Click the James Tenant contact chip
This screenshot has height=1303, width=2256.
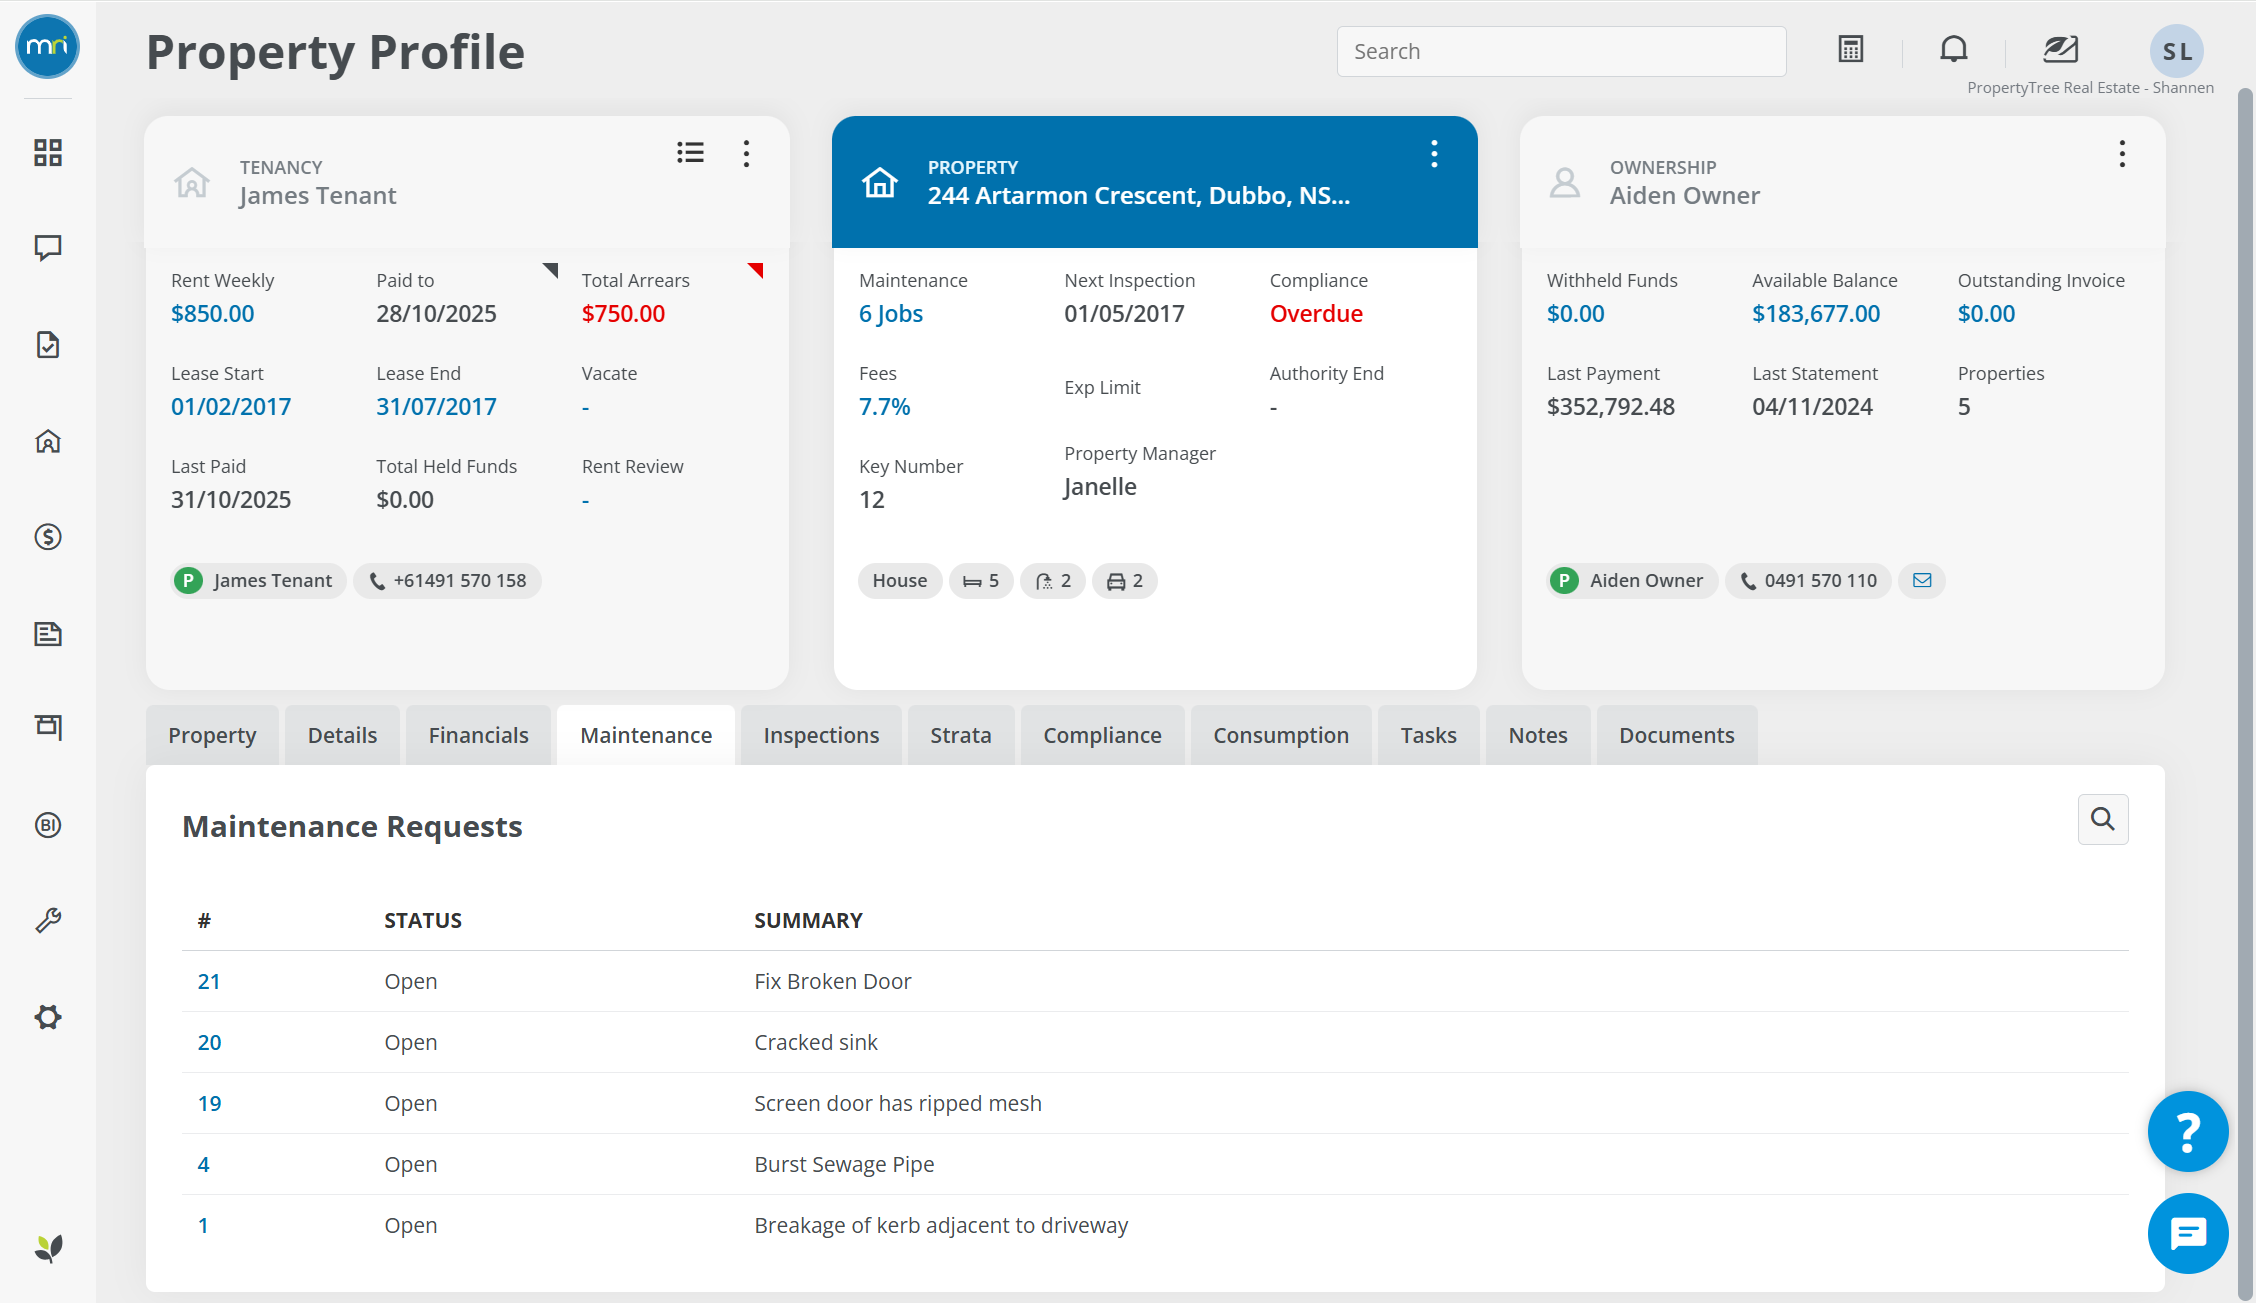coord(259,580)
